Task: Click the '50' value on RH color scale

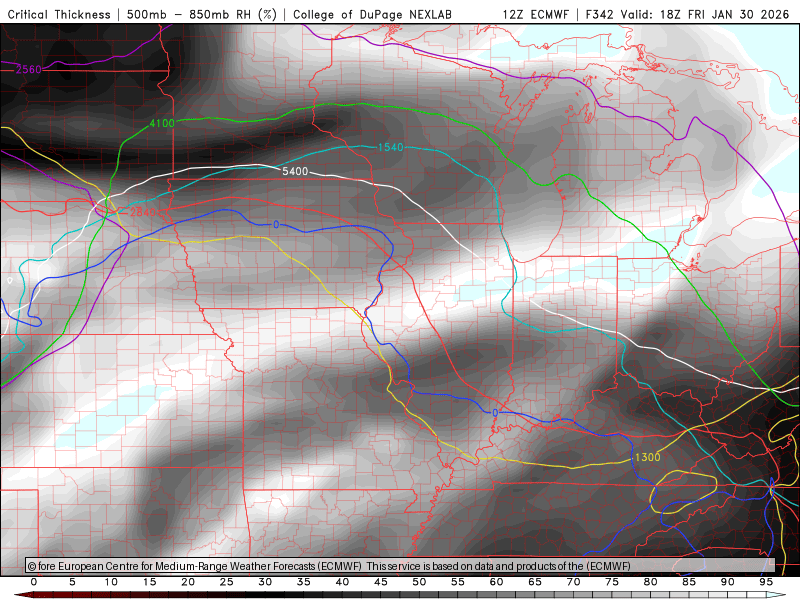Action: [419, 582]
